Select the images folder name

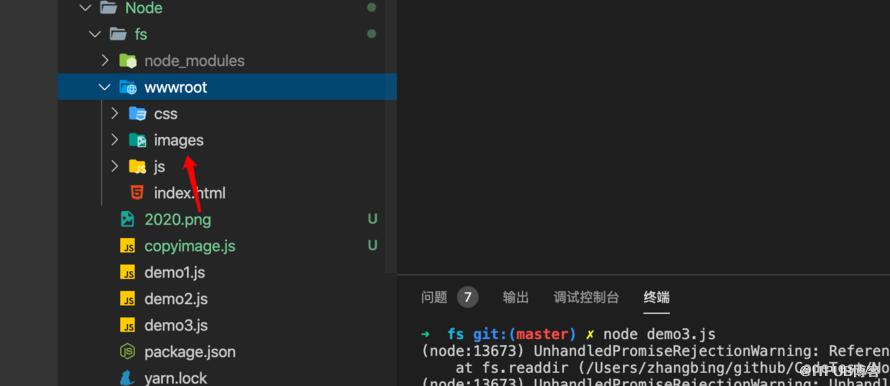pos(179,140)
